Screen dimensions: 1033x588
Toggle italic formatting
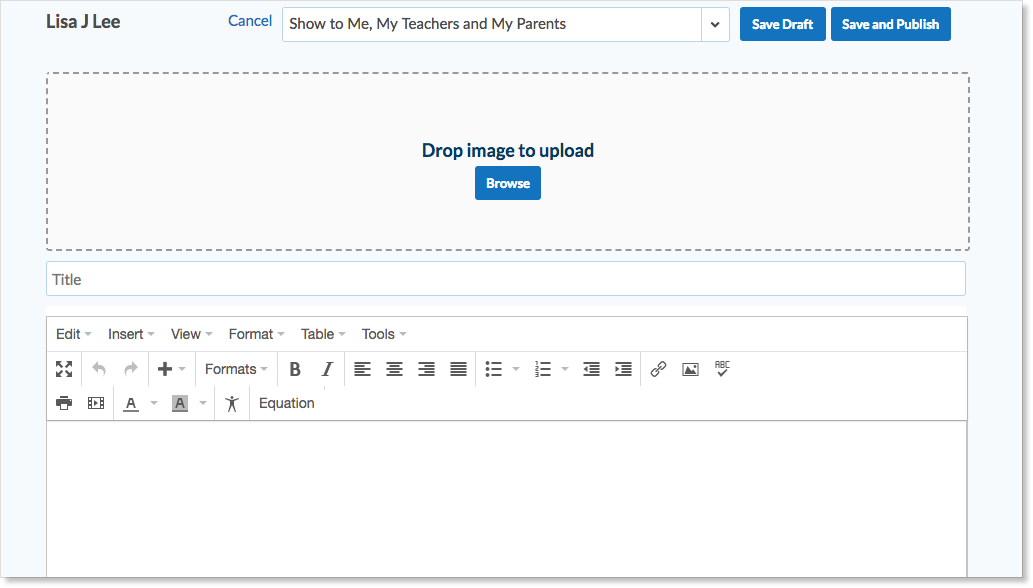pyautogui.click(x=327, y=369)
